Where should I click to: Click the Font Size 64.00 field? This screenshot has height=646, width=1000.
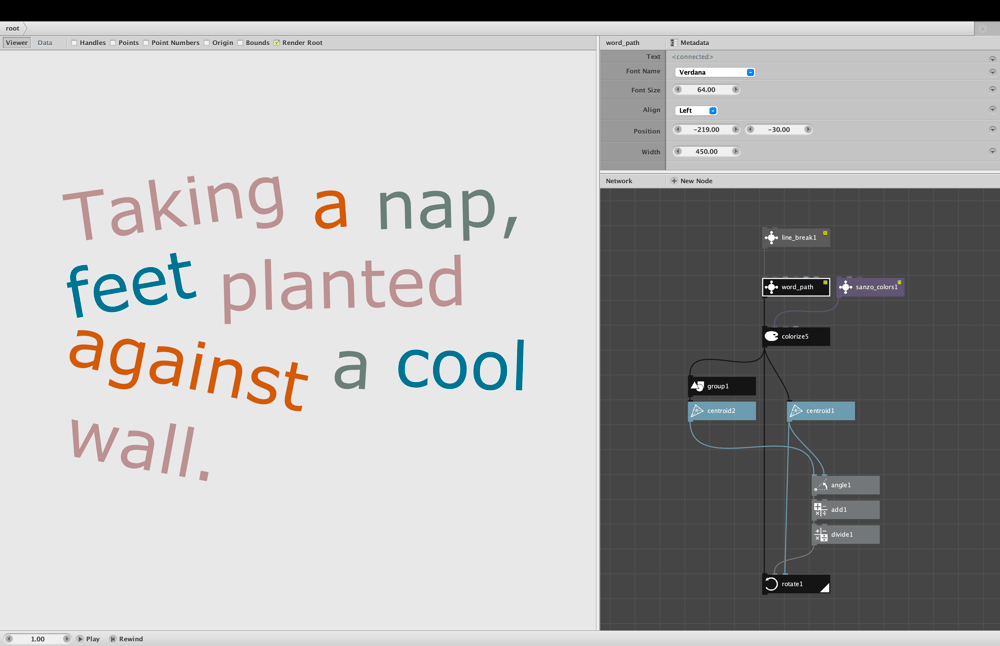click(707, 90)
